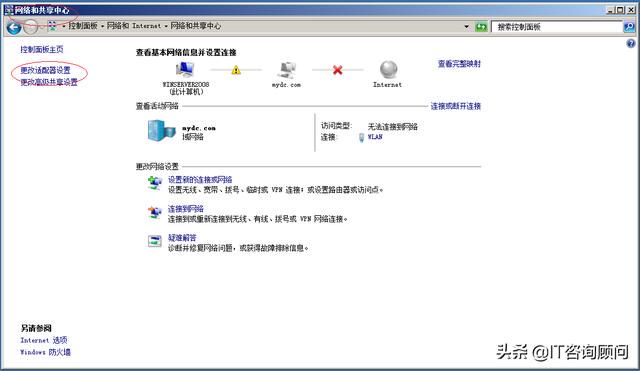Screen dimensions: 640x371
Task: Open 更改适配器设置 link
Action: click(45, 70)
